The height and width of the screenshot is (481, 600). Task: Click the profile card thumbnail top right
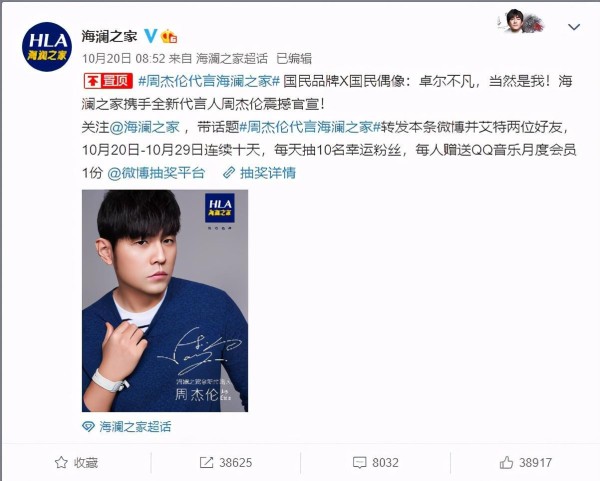click(520, 21)
